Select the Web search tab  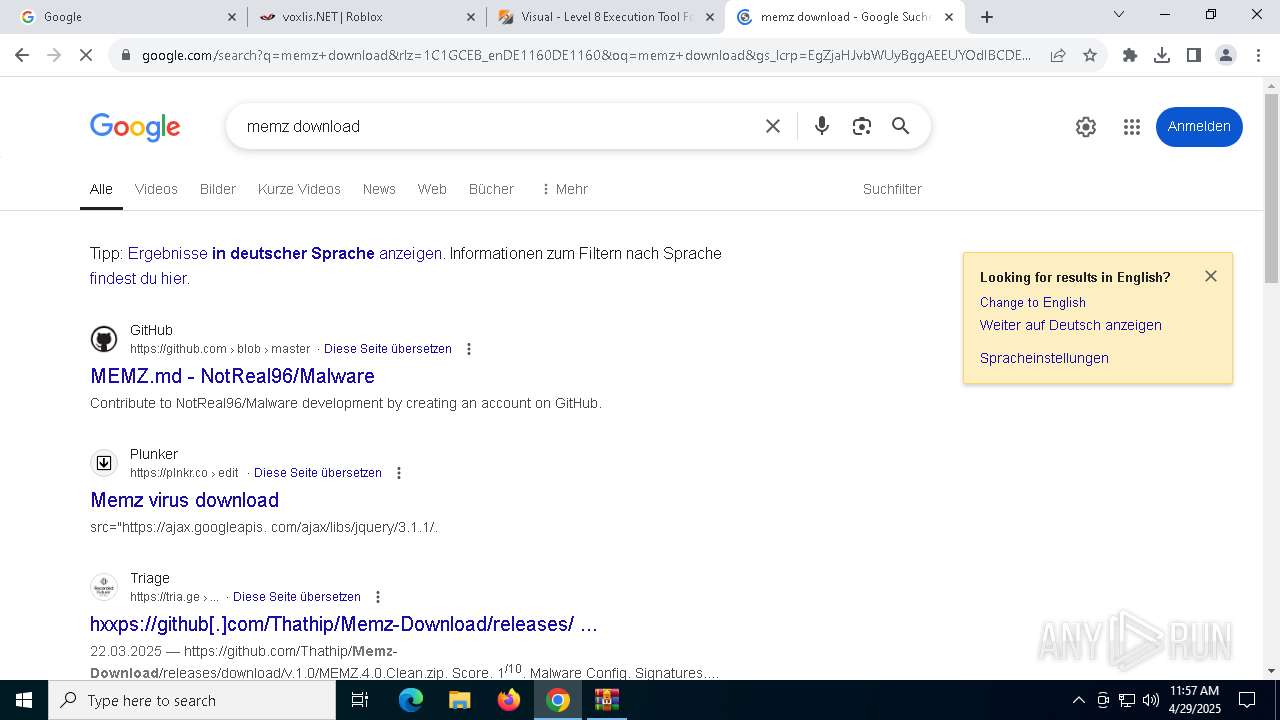[x=432, y=189]
